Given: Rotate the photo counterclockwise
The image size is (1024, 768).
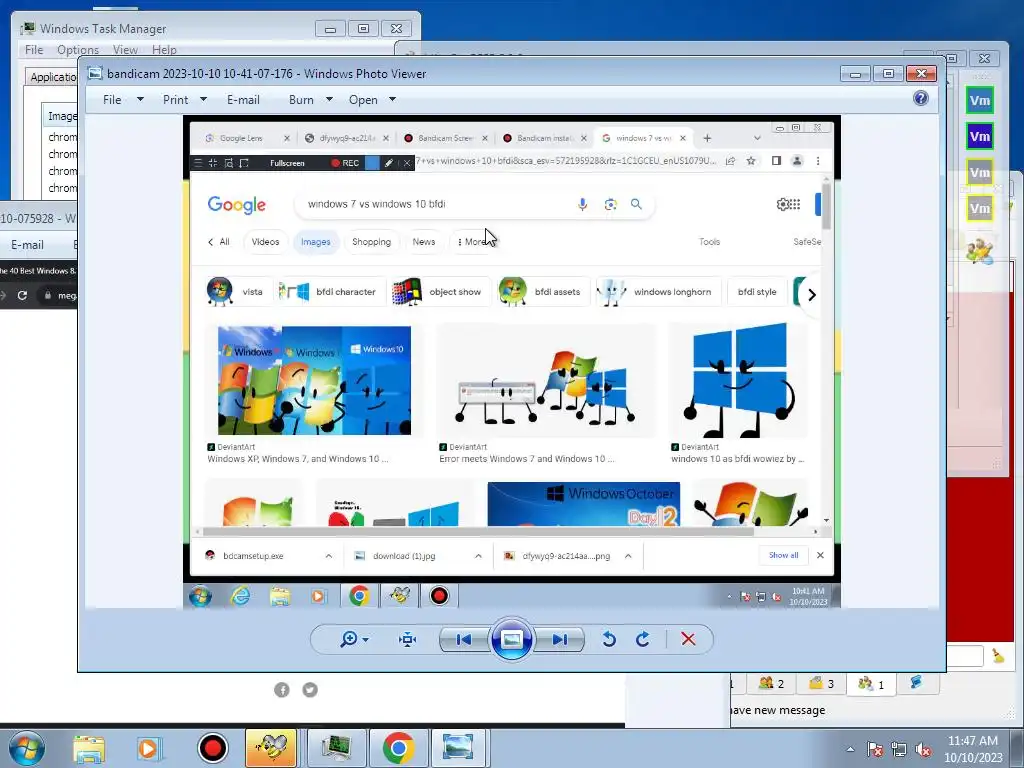Looking at the screenshot, I should click(609, 639).
